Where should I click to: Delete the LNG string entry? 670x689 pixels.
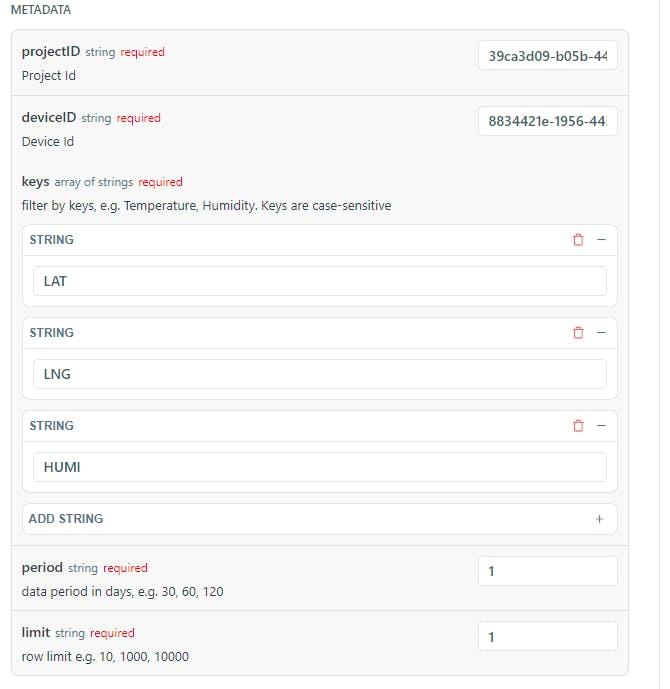[x=578, y=333]
